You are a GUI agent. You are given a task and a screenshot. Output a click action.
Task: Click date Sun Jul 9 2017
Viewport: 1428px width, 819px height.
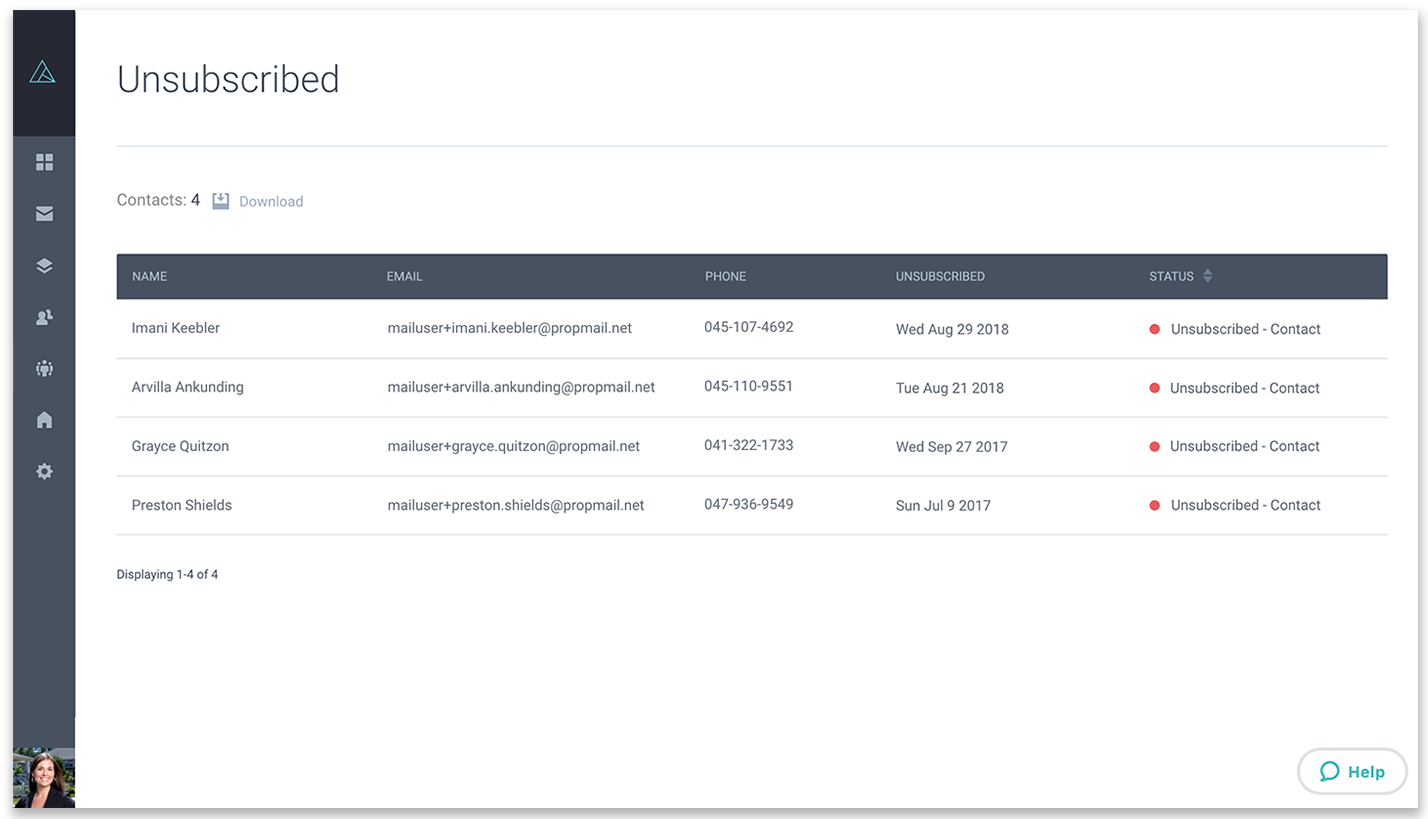click(x=943, y=506)
